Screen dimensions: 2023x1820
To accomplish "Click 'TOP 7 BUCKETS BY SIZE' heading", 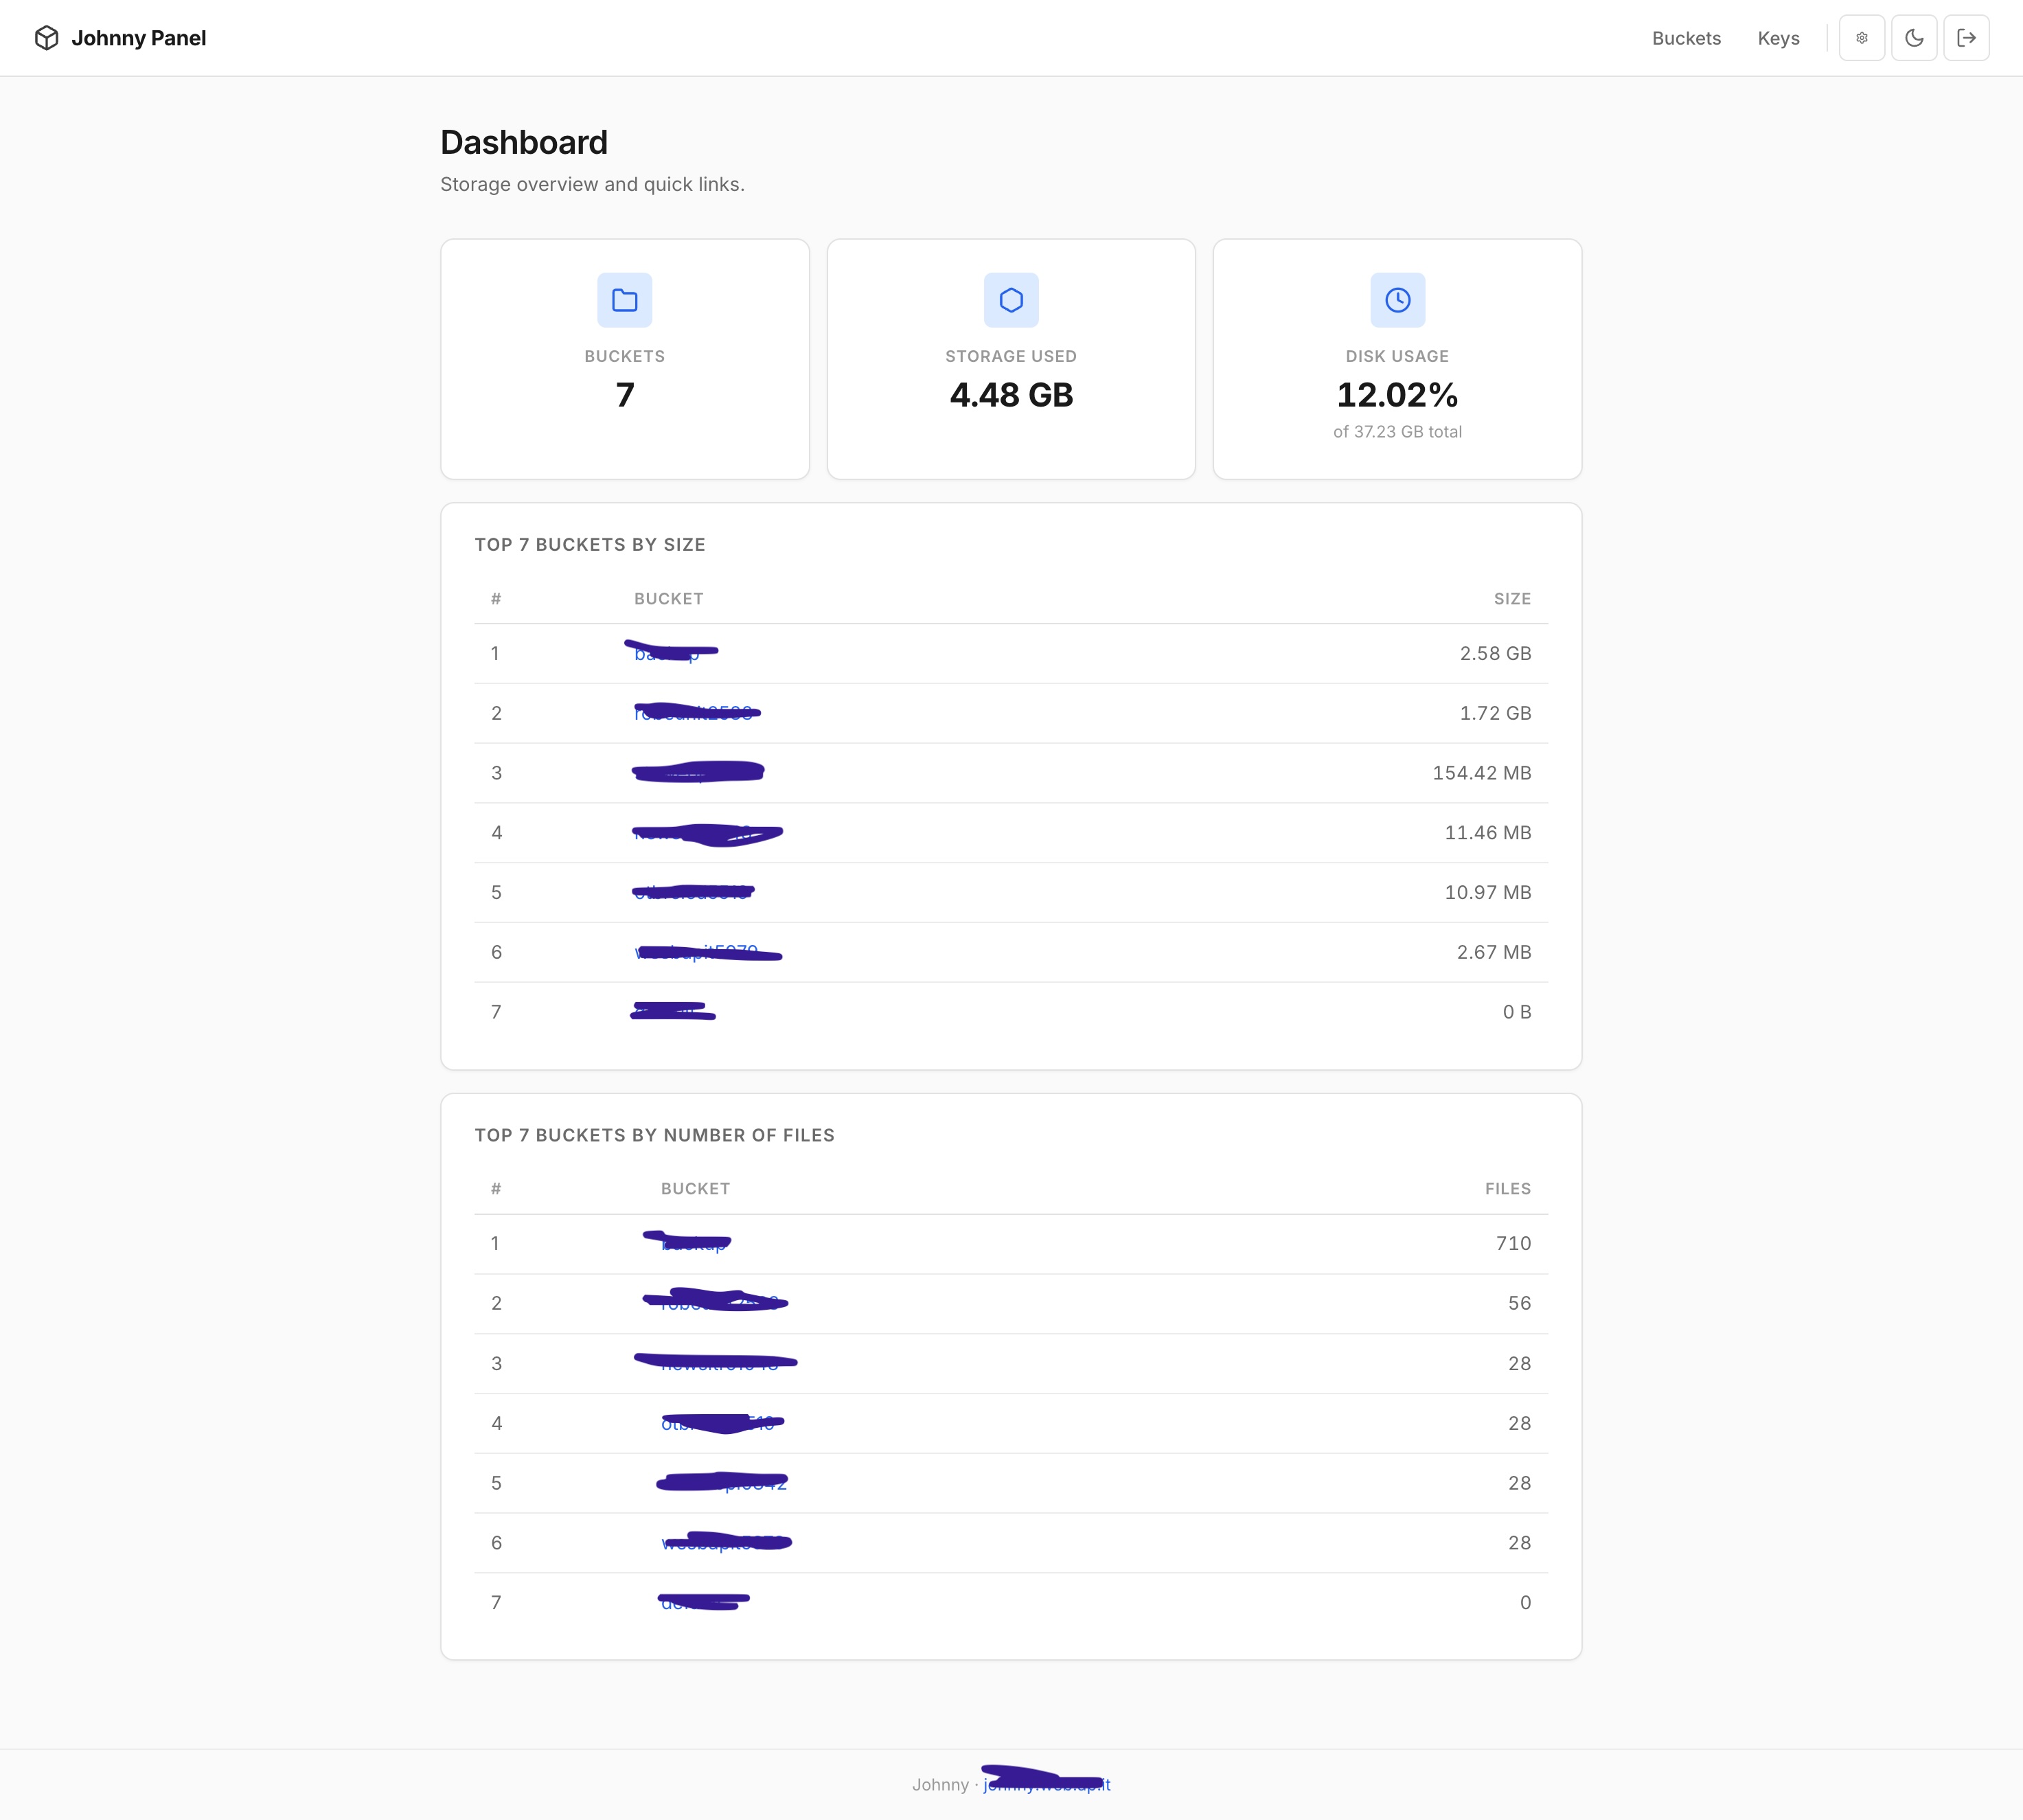I will pyautogui.click(x=590, y=544).
